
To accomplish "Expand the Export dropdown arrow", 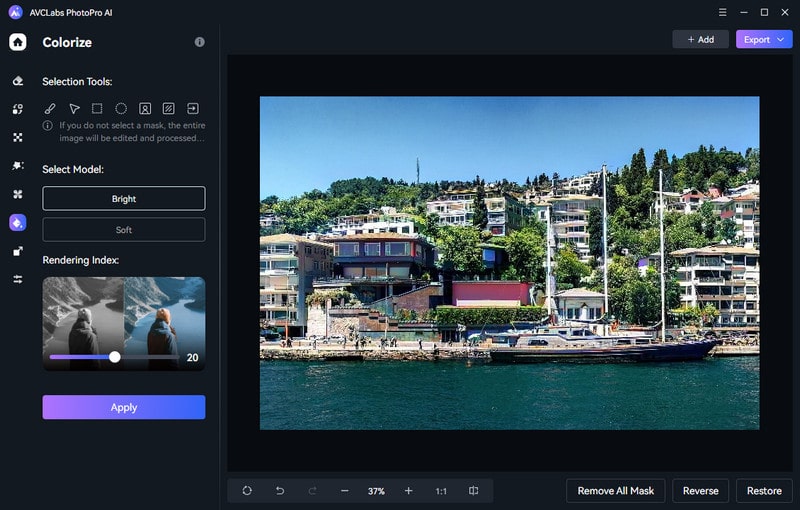I will tap(781, 39).
